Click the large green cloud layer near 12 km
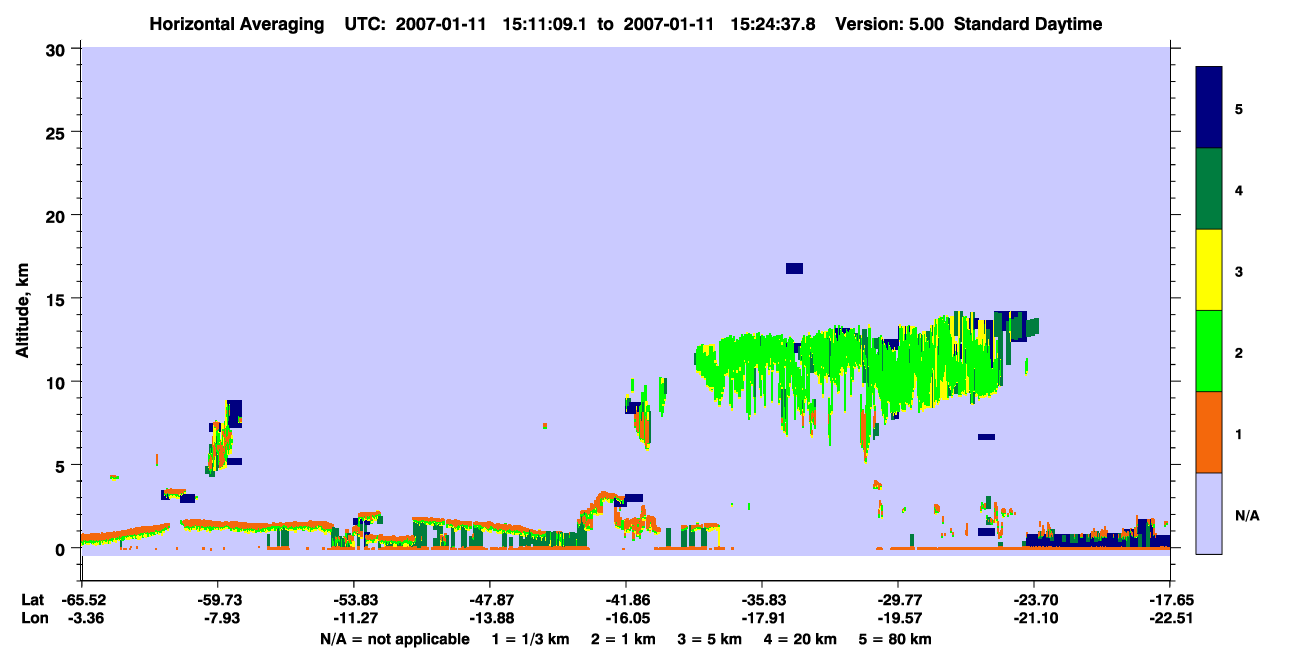Image resolution: width=1300 pixels, height=667 pixels. click(x=850, y=365)
